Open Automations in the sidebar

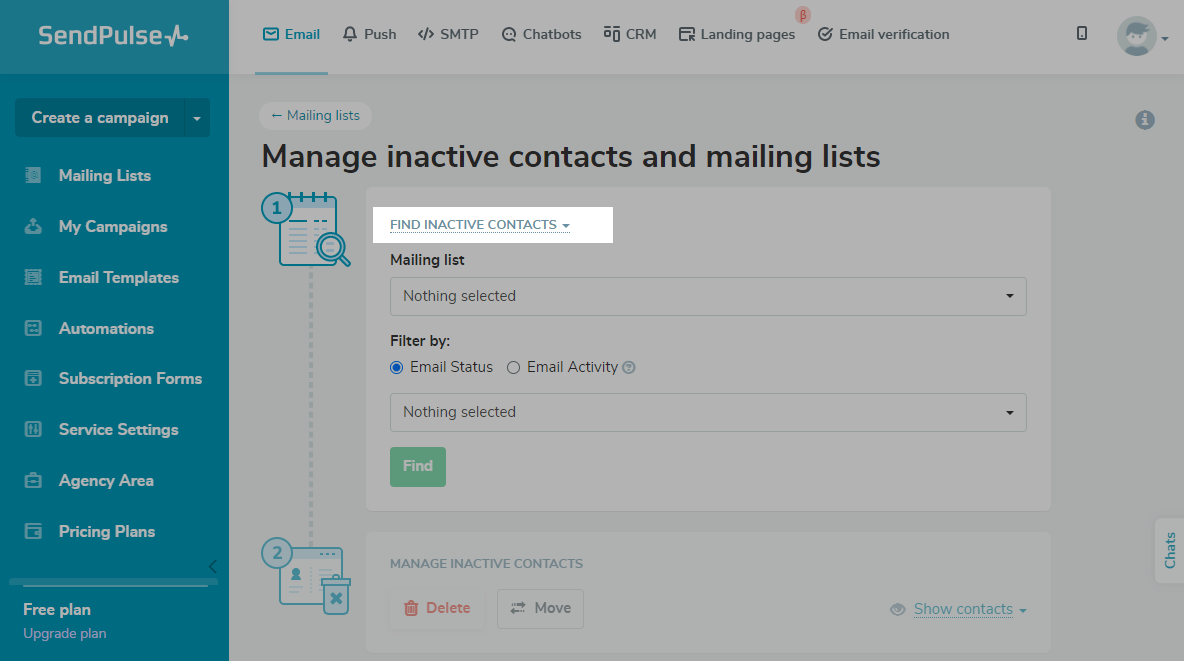tap(106, 328)
